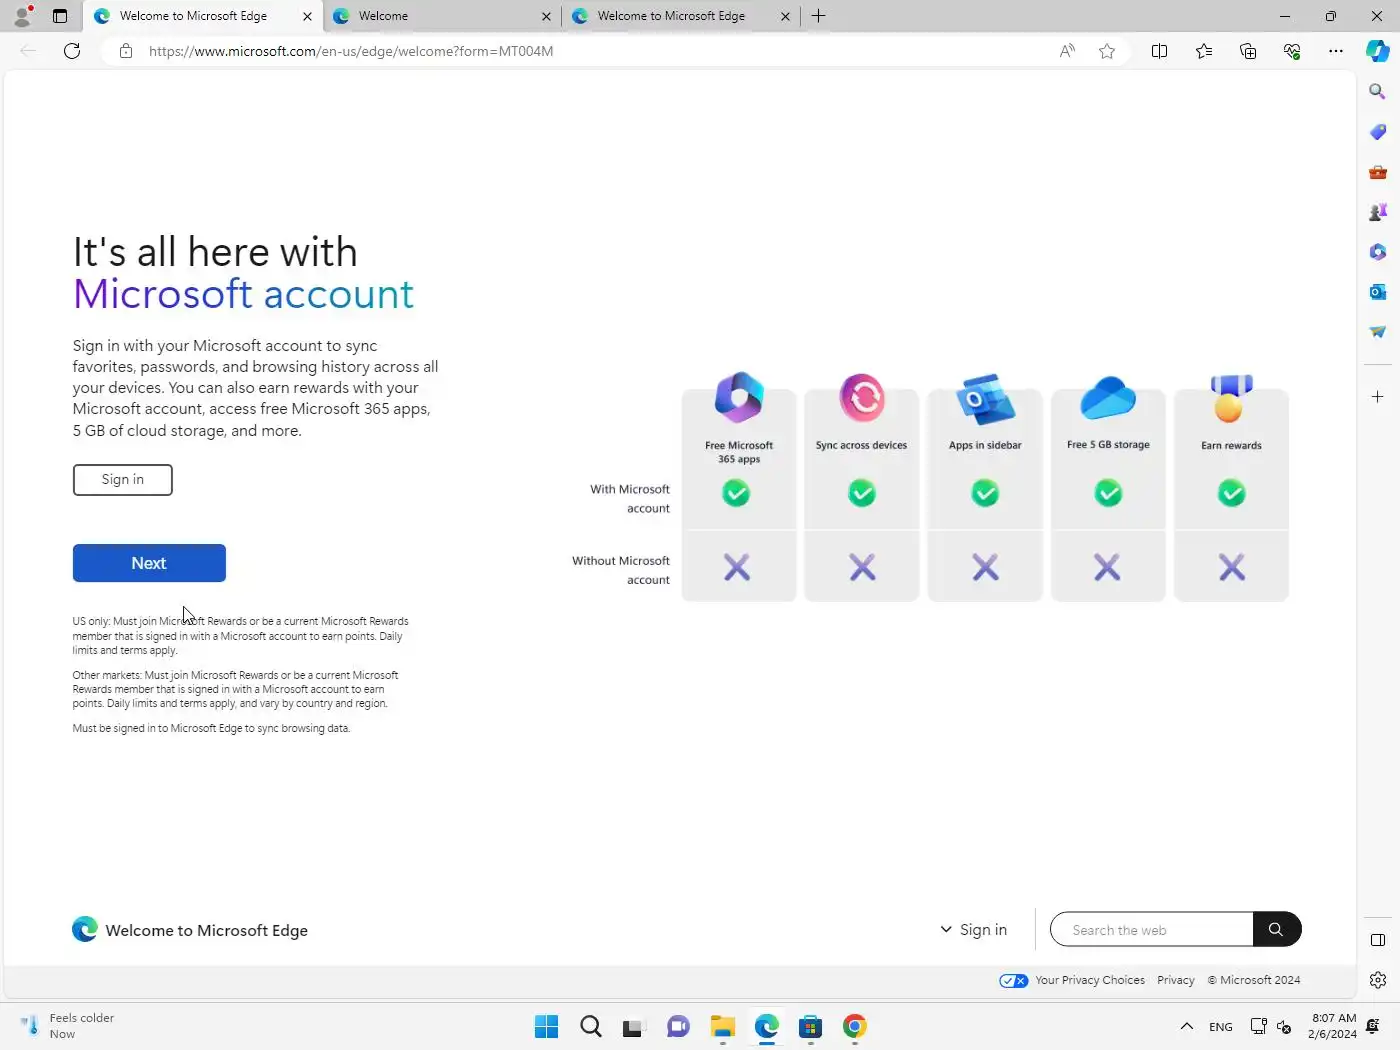
Task: Open the Google Chrome taskbar icon
Action: point(854,1027)
